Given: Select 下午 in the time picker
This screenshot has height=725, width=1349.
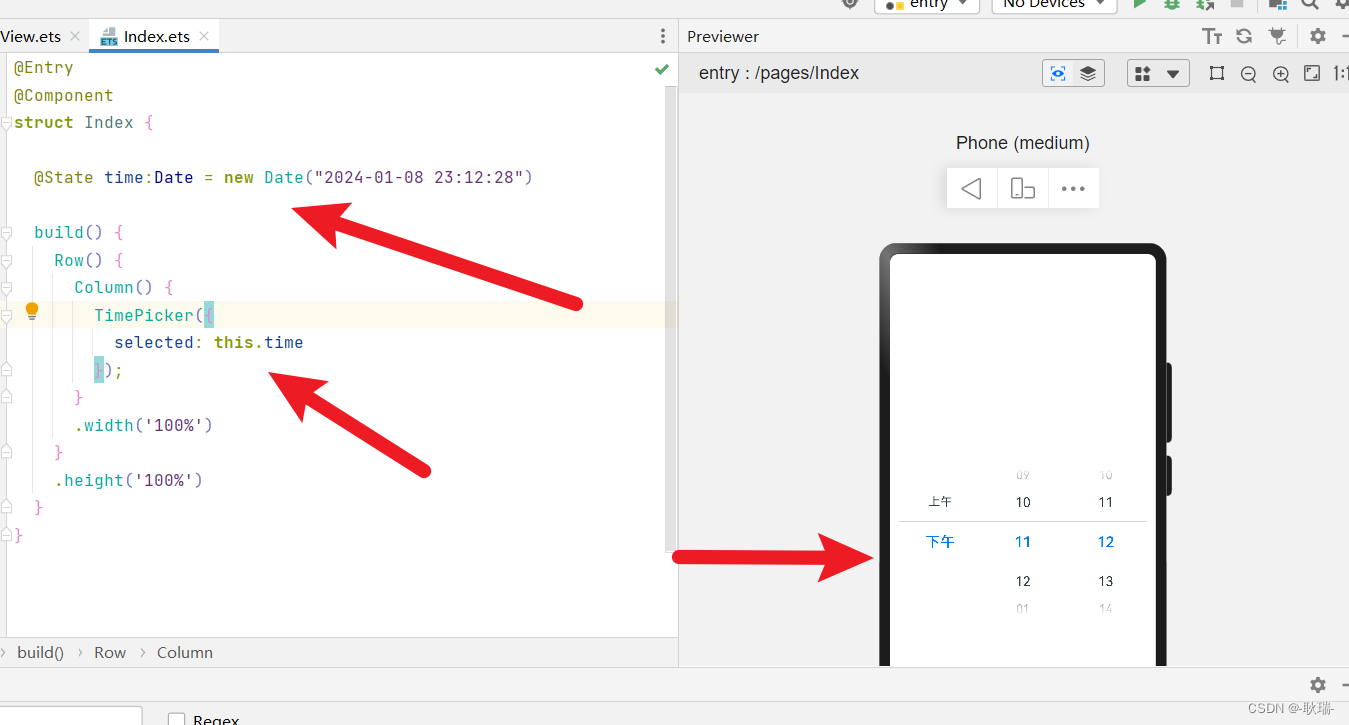Looking at the screenshot, I should [x=940, y=542].
